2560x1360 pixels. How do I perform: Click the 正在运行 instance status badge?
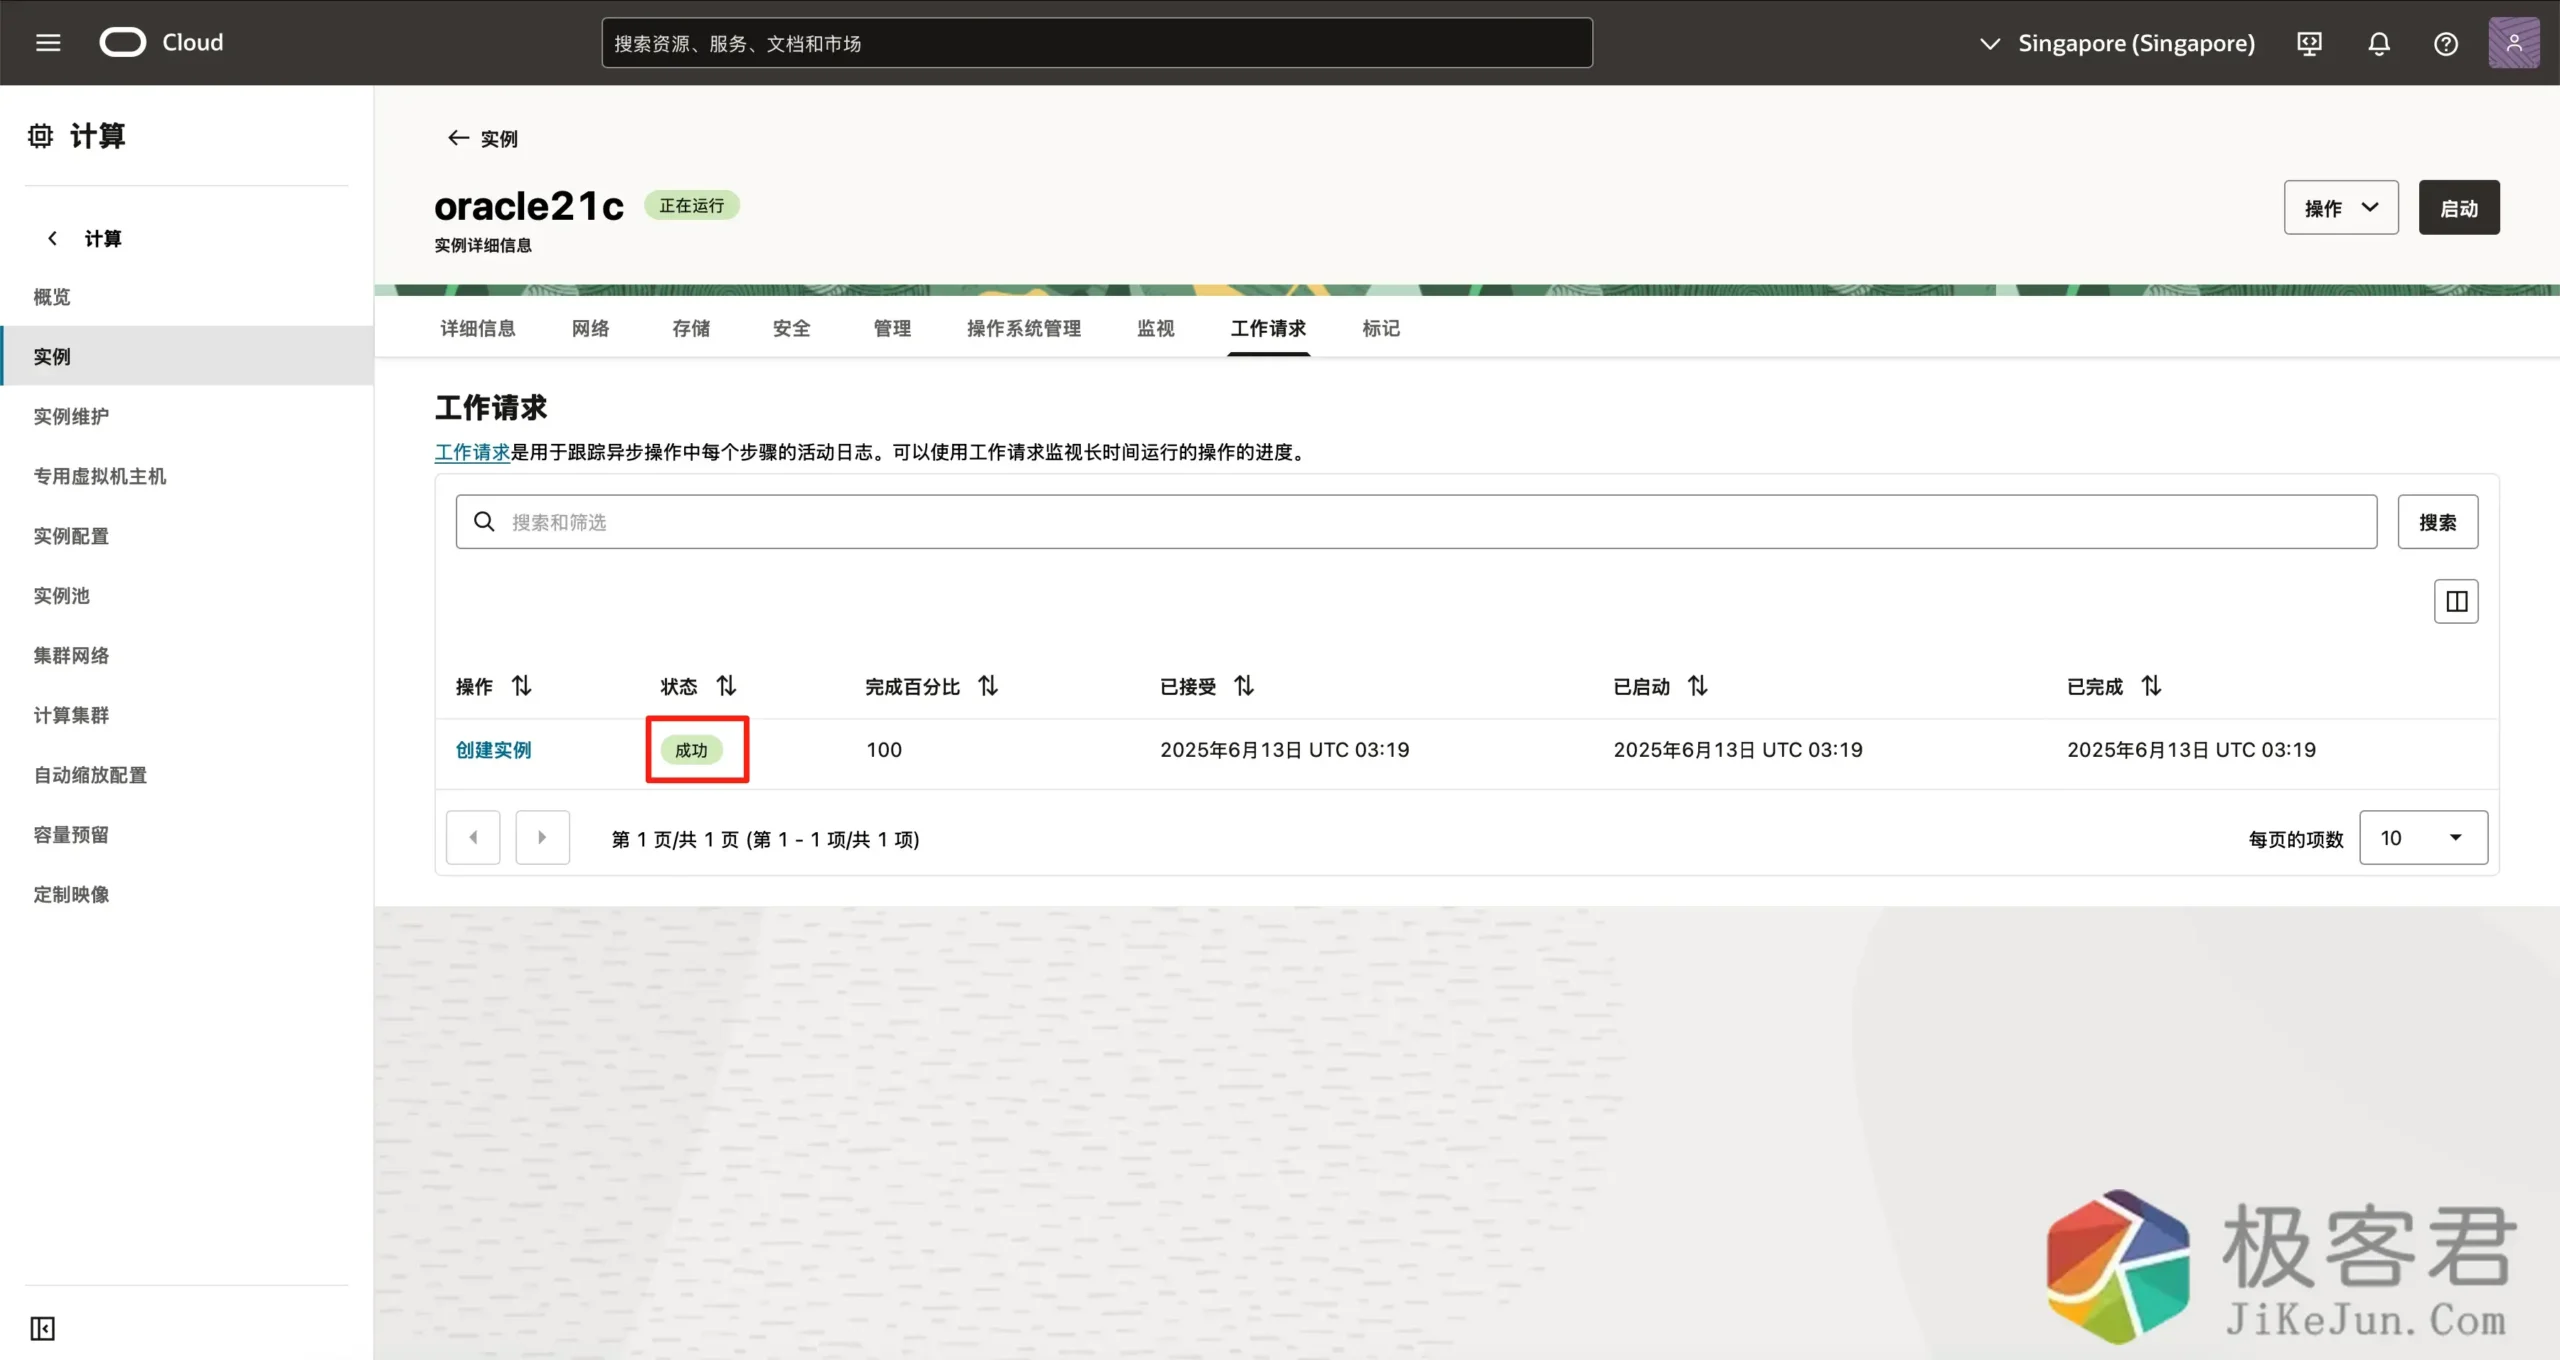tap(691, 205)
